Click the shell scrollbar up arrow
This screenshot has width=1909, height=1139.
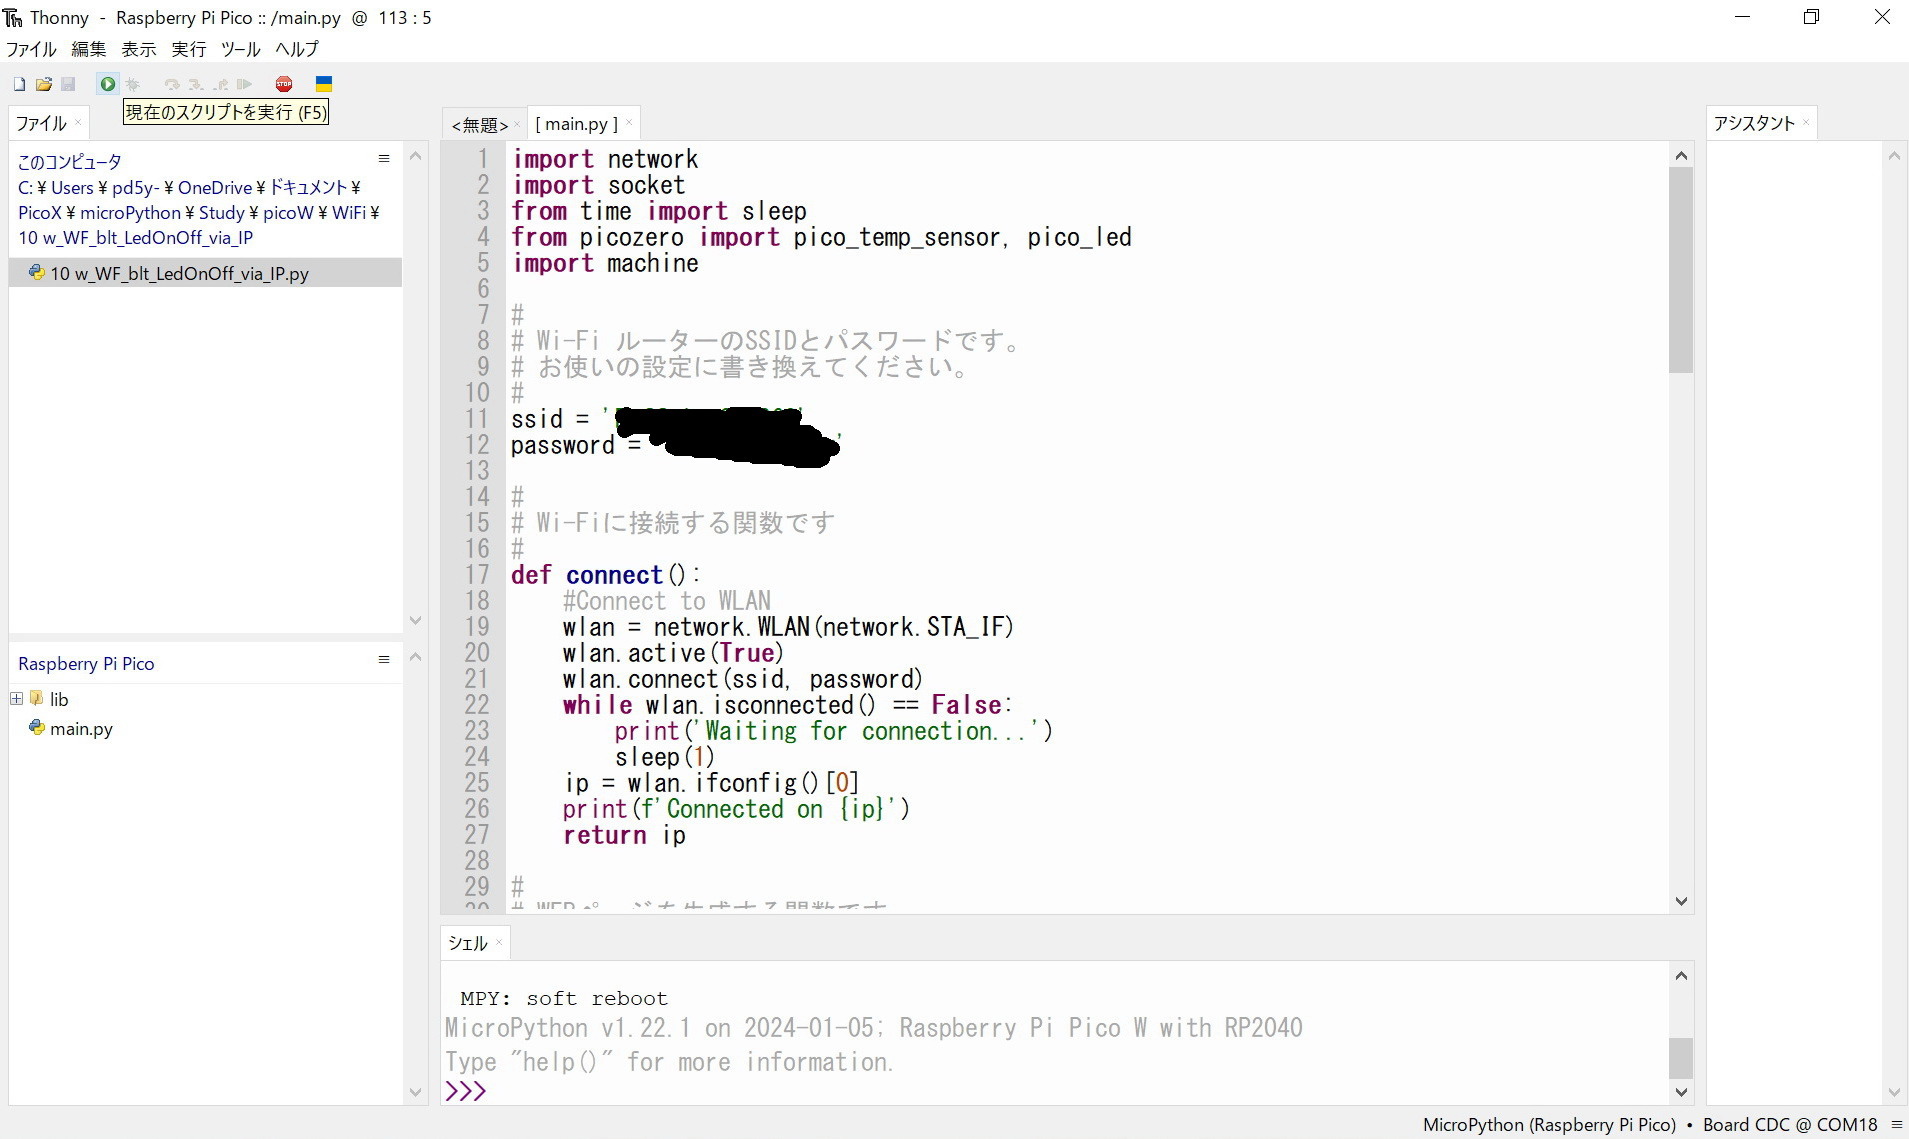(x=1681, y=975)
